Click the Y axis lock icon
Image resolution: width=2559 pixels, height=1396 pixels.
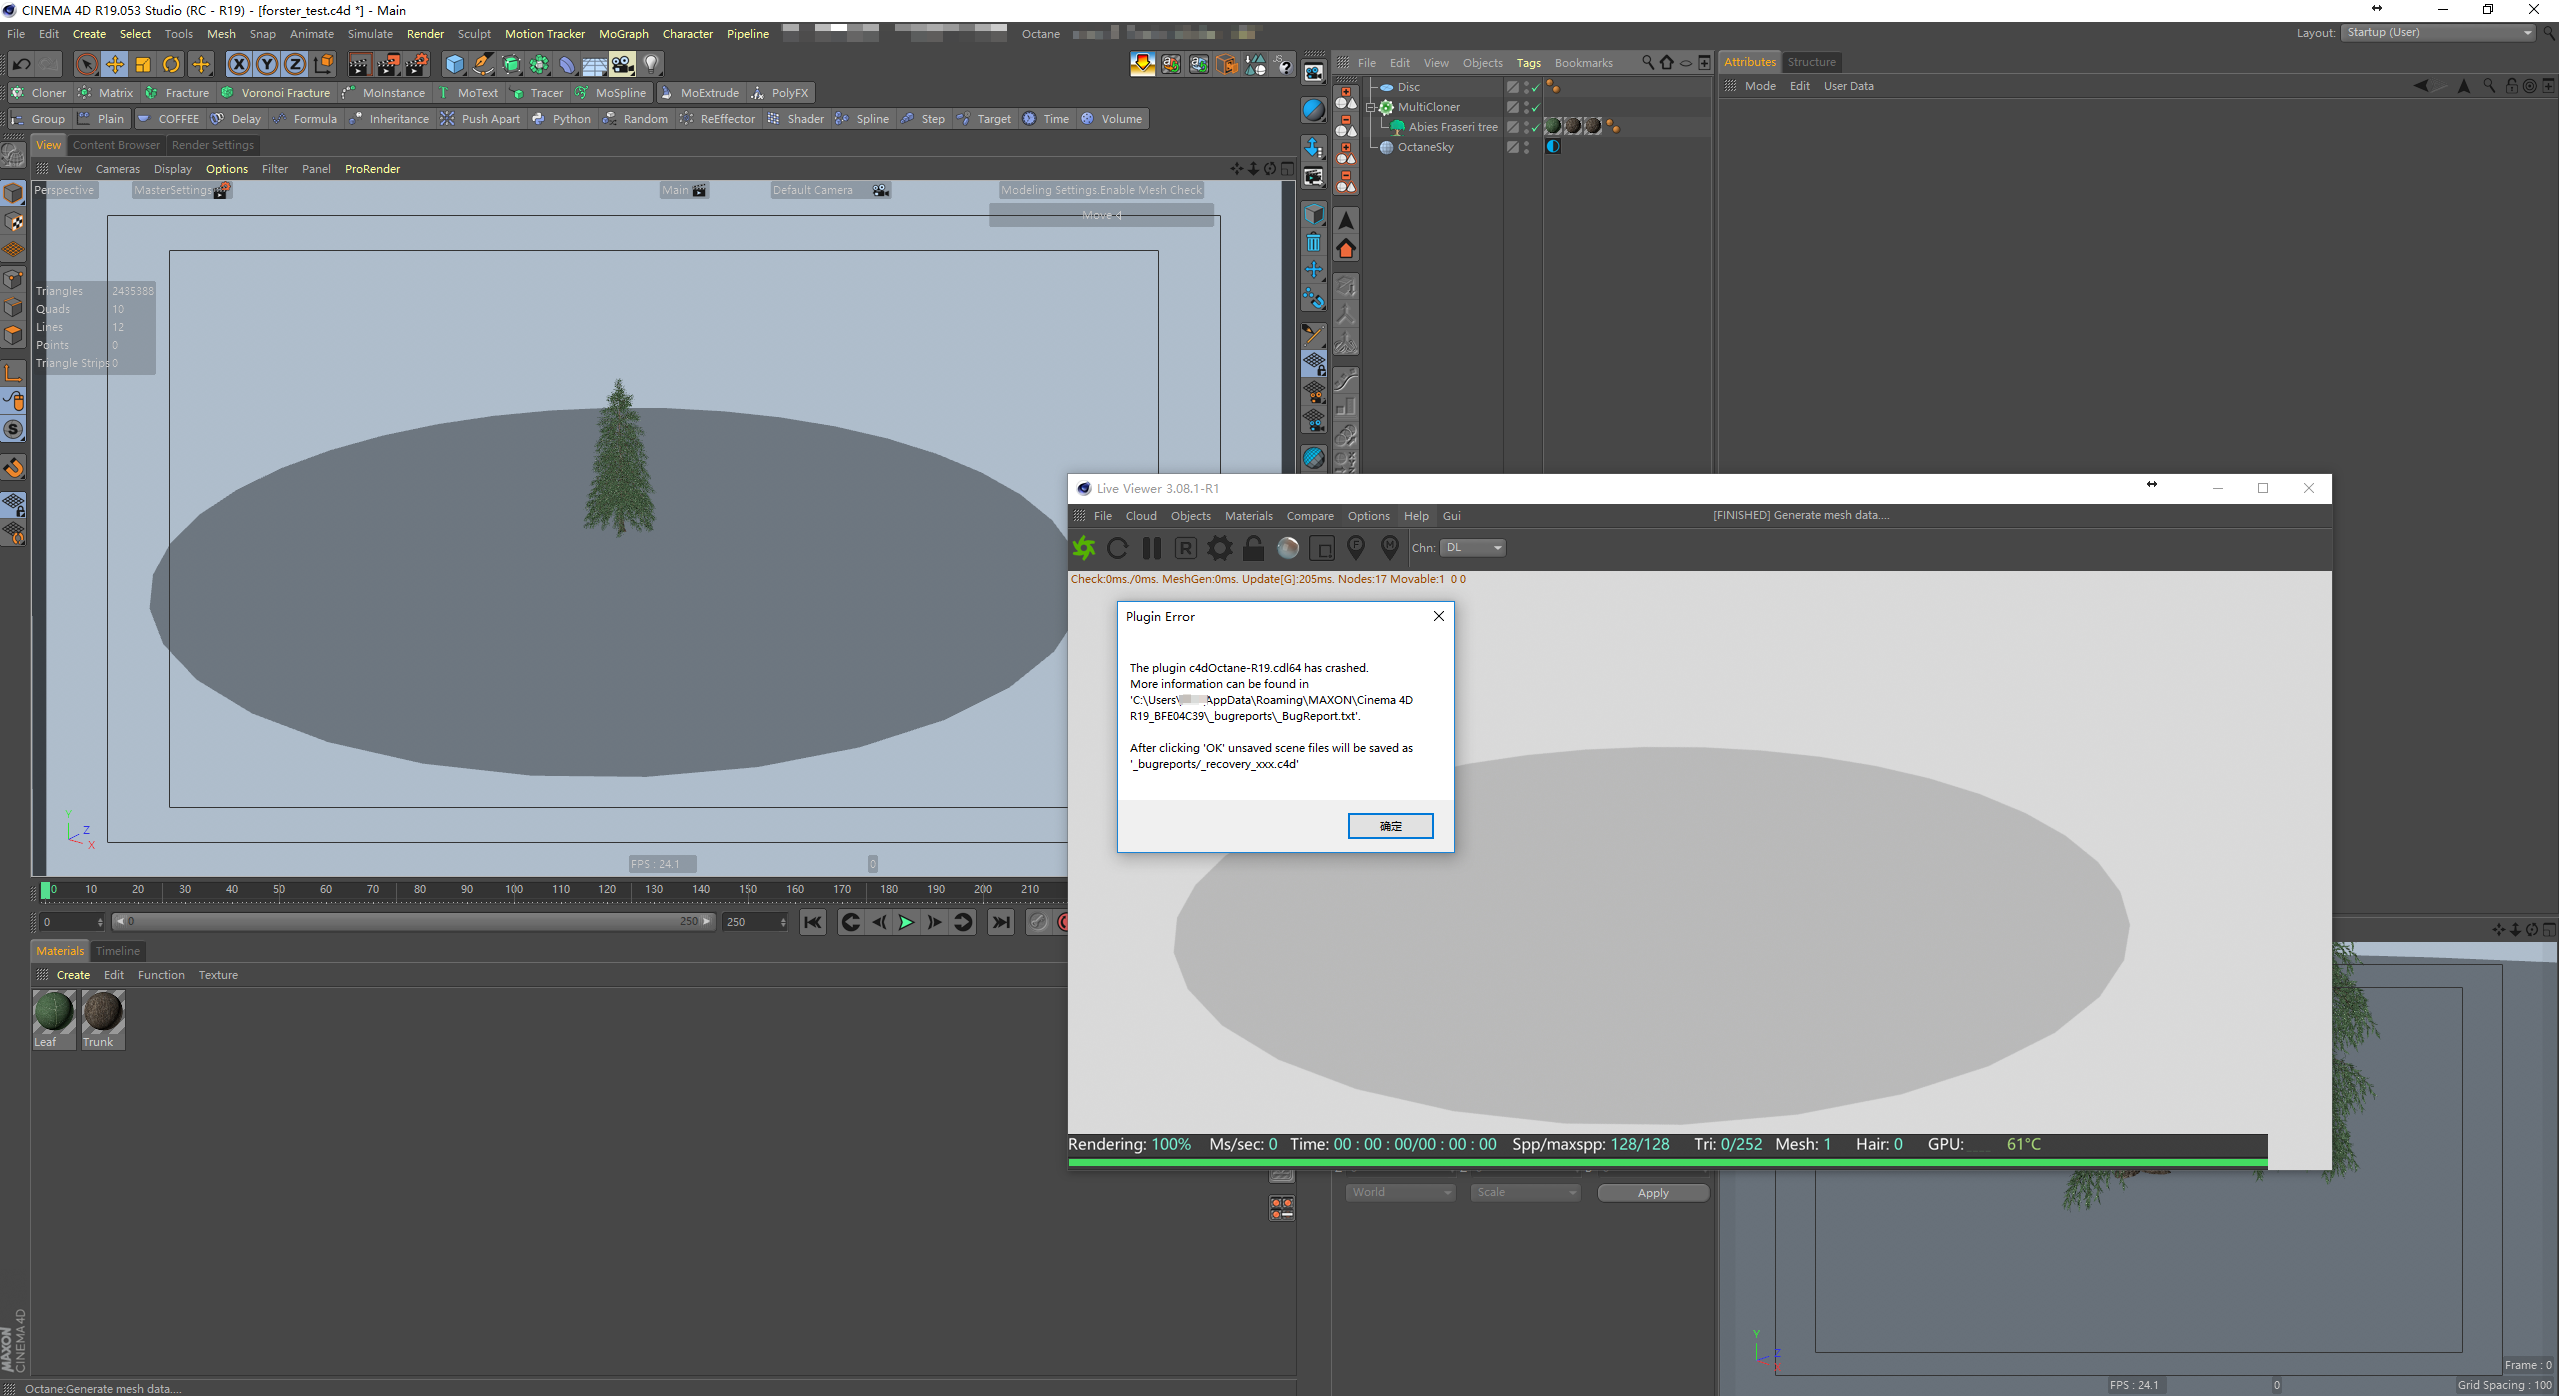point(267,65)
